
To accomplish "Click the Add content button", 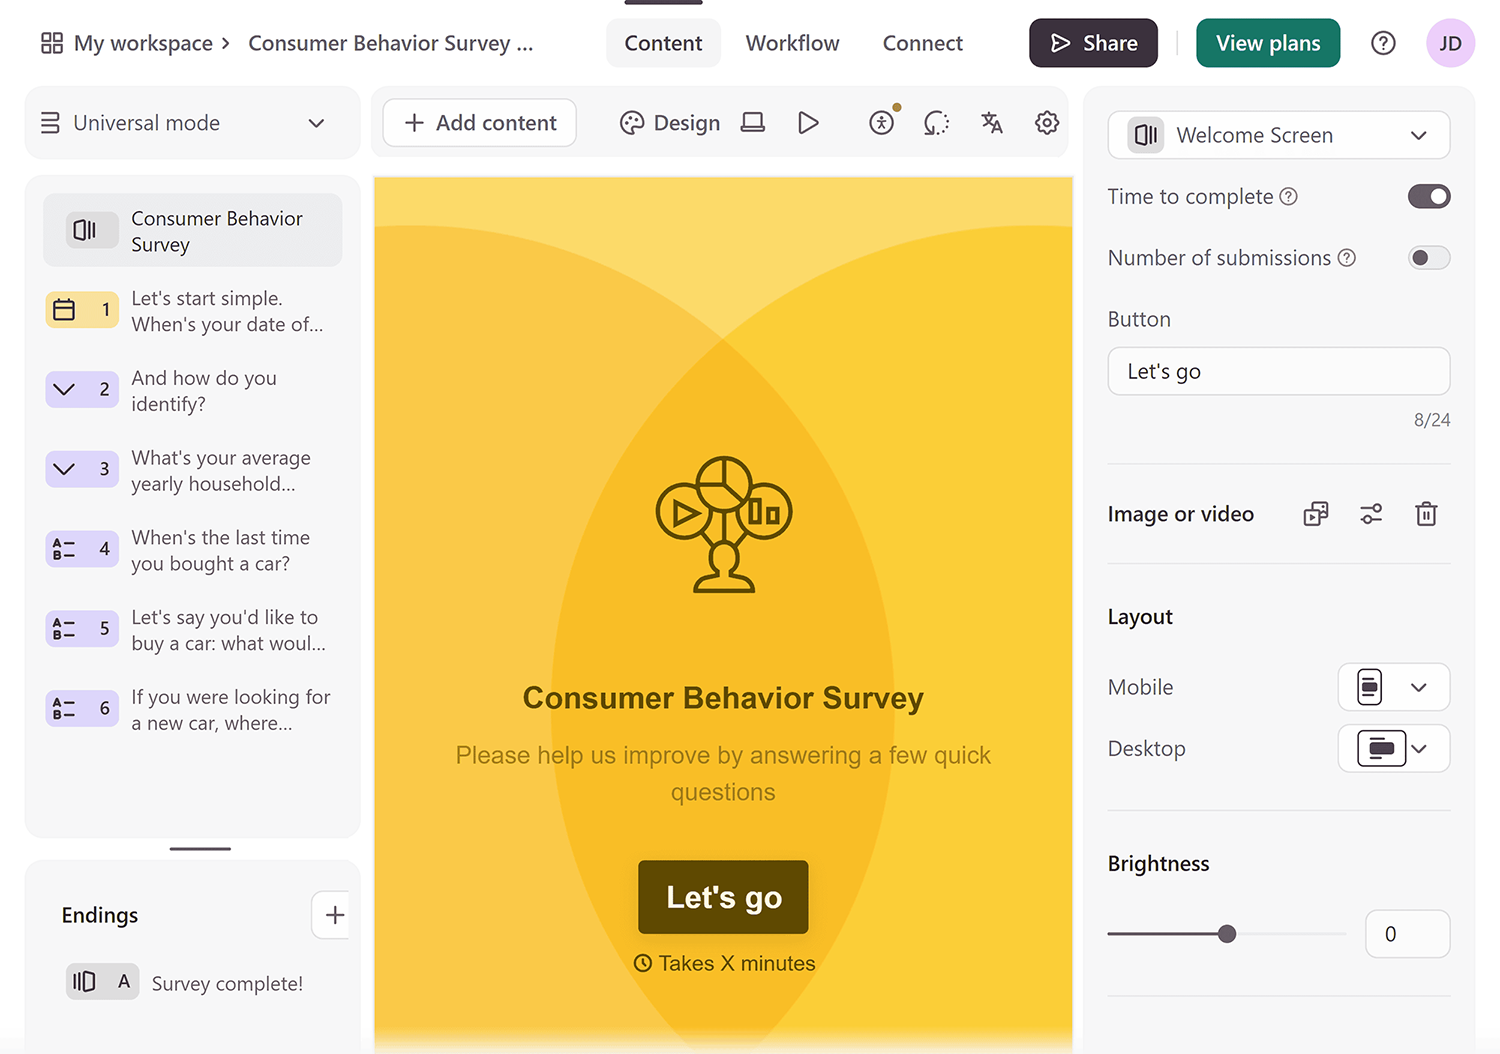I will click(479, 123).
